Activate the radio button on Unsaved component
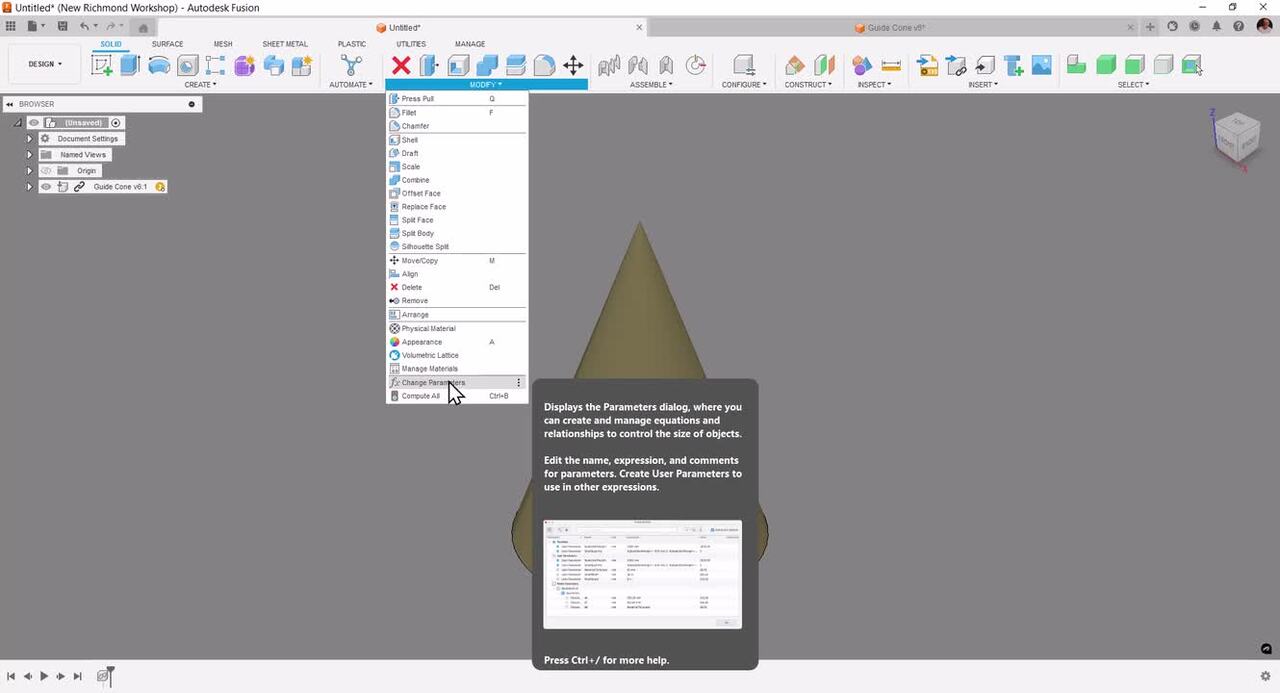Screen dimensions: 1280x693 coord(116,123)
